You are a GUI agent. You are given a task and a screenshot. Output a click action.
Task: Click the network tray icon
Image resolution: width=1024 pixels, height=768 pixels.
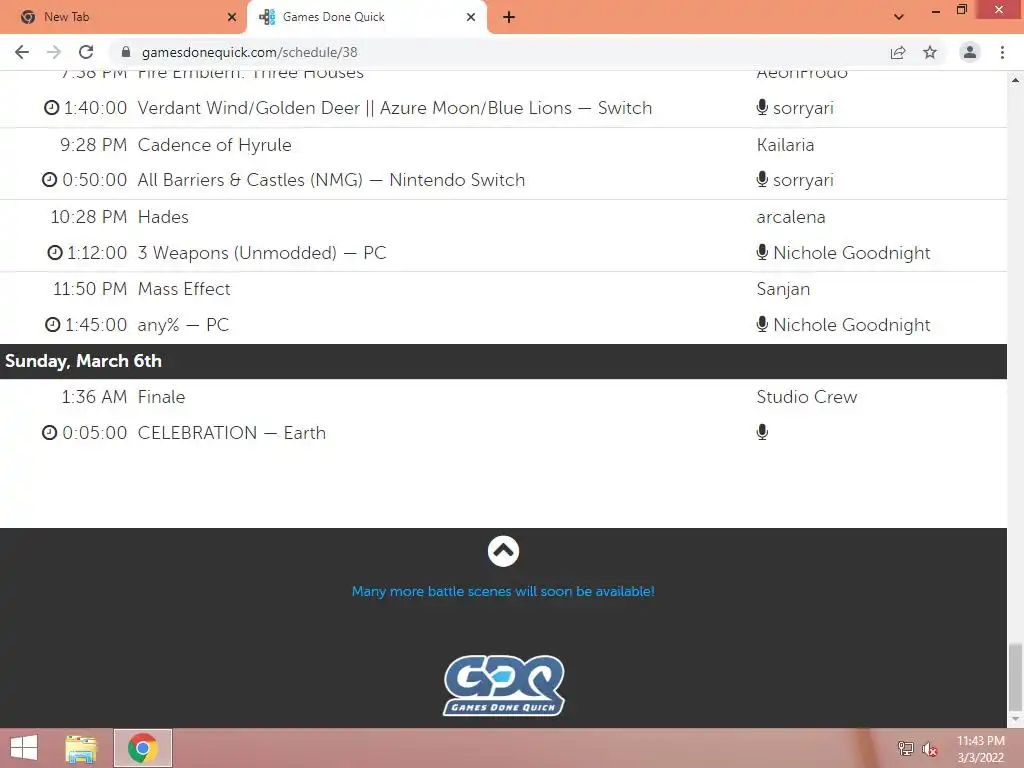905,748
